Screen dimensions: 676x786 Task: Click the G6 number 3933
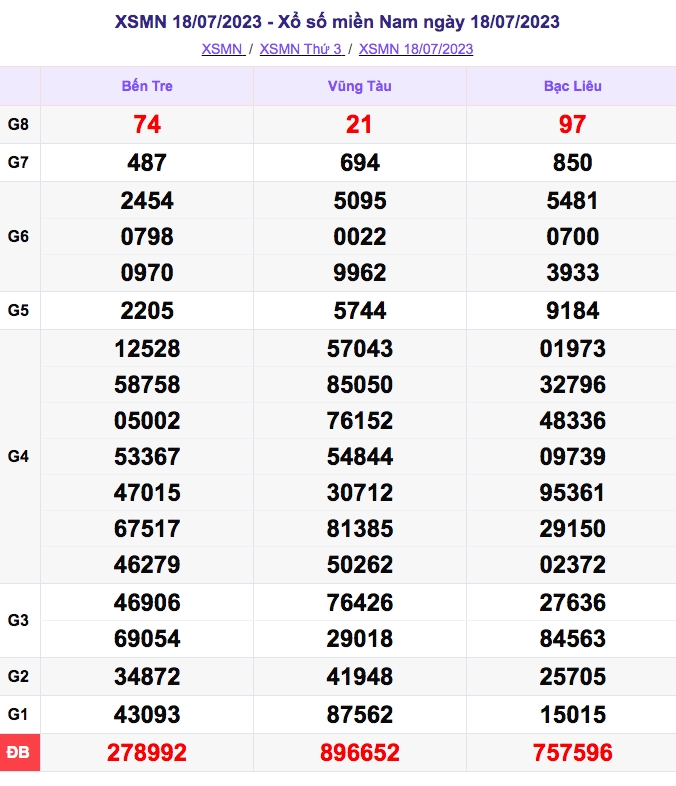pyautogui.click(x=573, y=273)
